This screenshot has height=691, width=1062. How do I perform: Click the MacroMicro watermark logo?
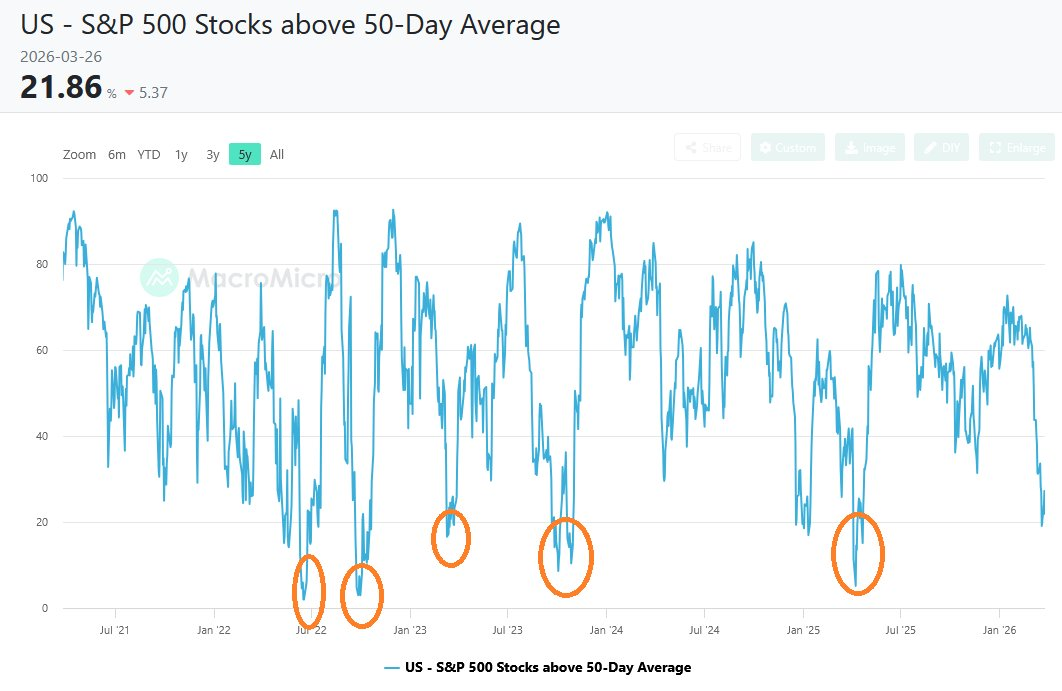[160, 278]
